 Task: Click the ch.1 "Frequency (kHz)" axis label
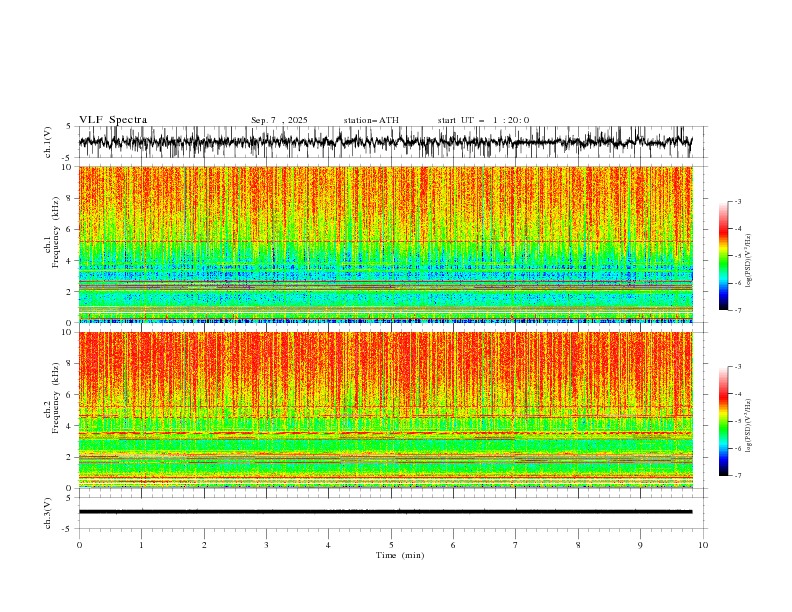pyautogui.click(x=55, y=232)
